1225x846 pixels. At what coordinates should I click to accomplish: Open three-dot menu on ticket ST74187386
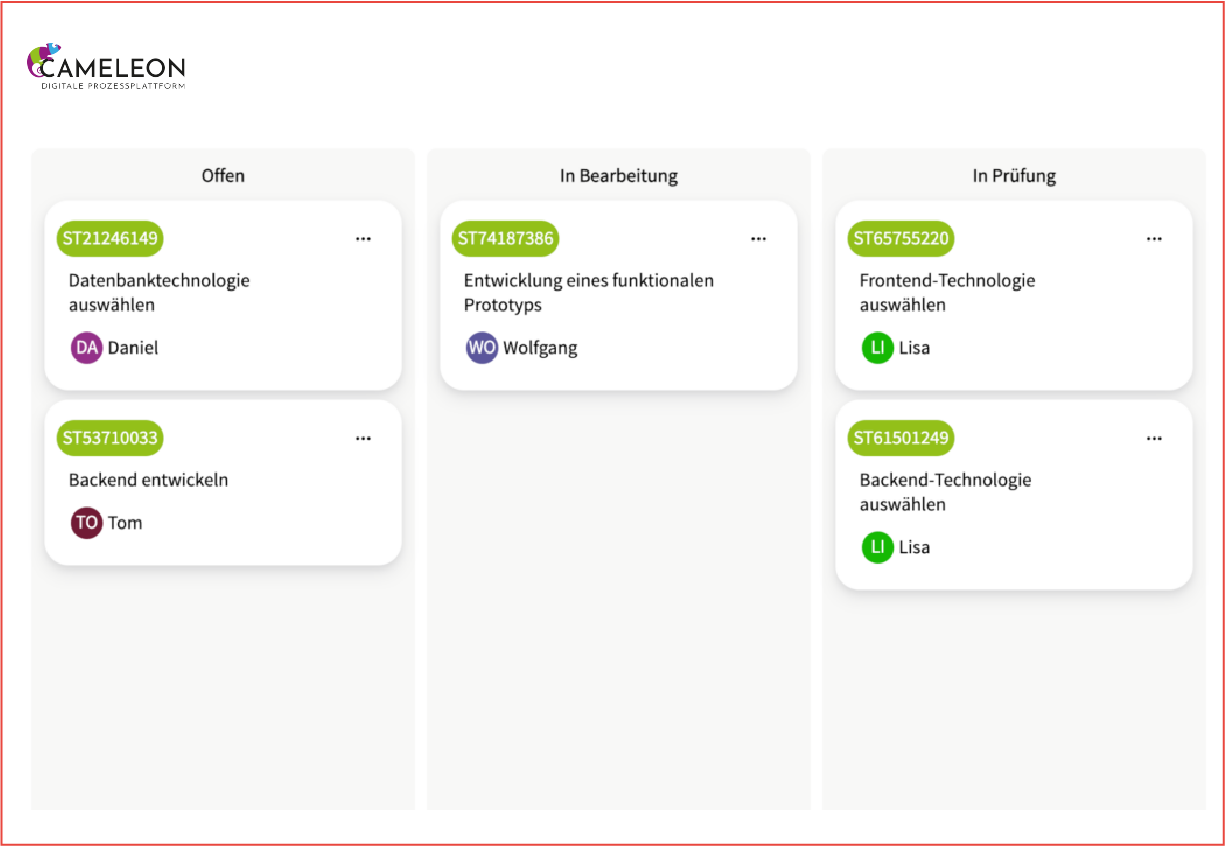click(759, 239)
